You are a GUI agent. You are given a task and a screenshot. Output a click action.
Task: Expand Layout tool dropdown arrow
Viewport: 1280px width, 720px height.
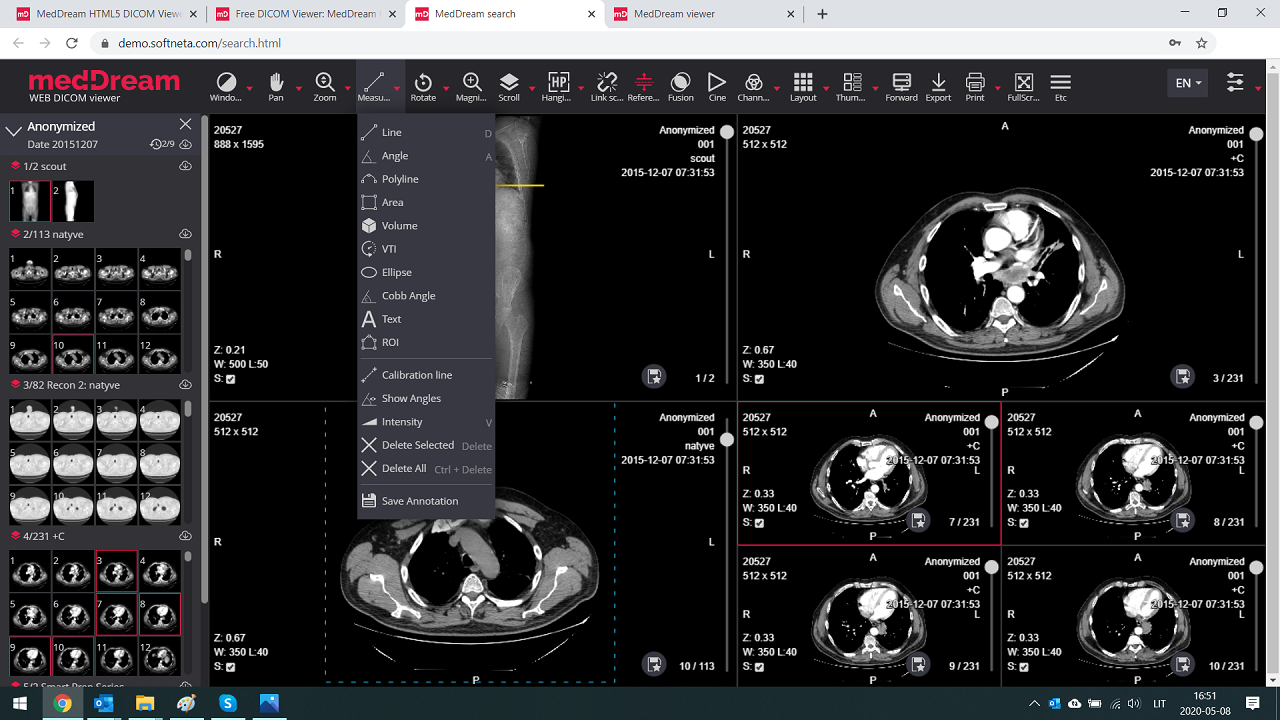826,88
